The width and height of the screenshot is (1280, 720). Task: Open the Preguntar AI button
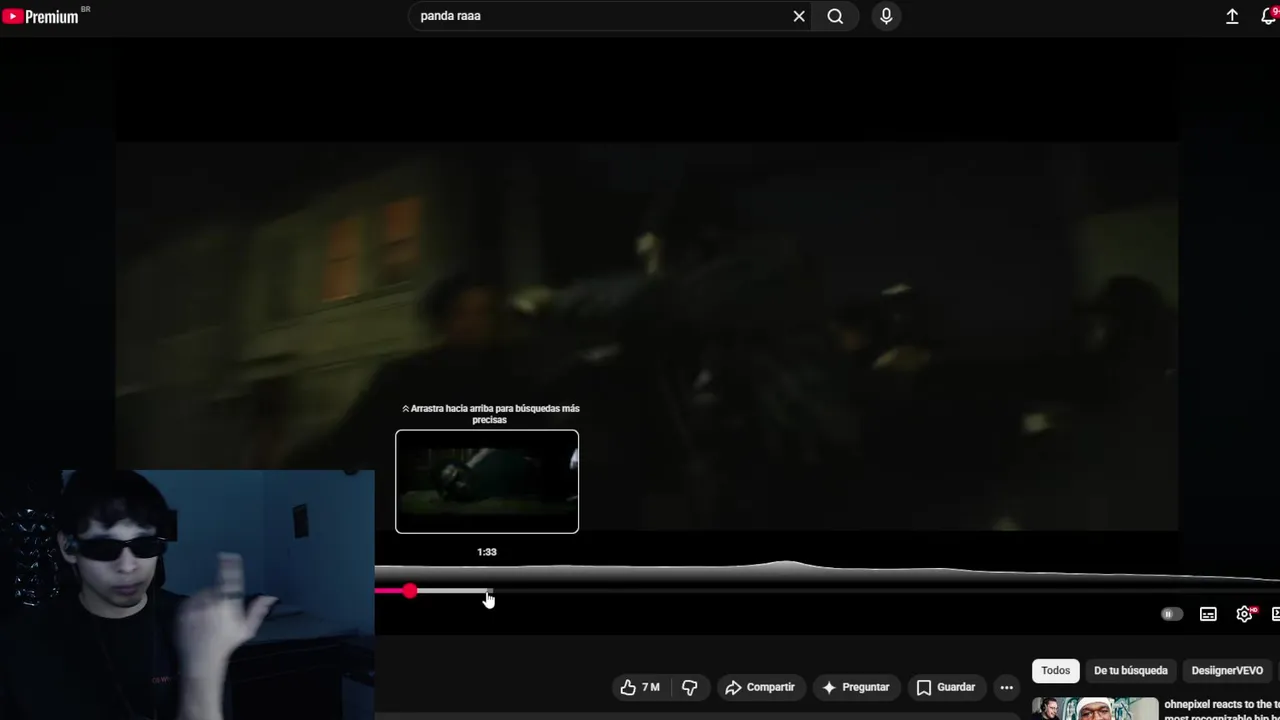pyautogui.click(x=855, y=687)
